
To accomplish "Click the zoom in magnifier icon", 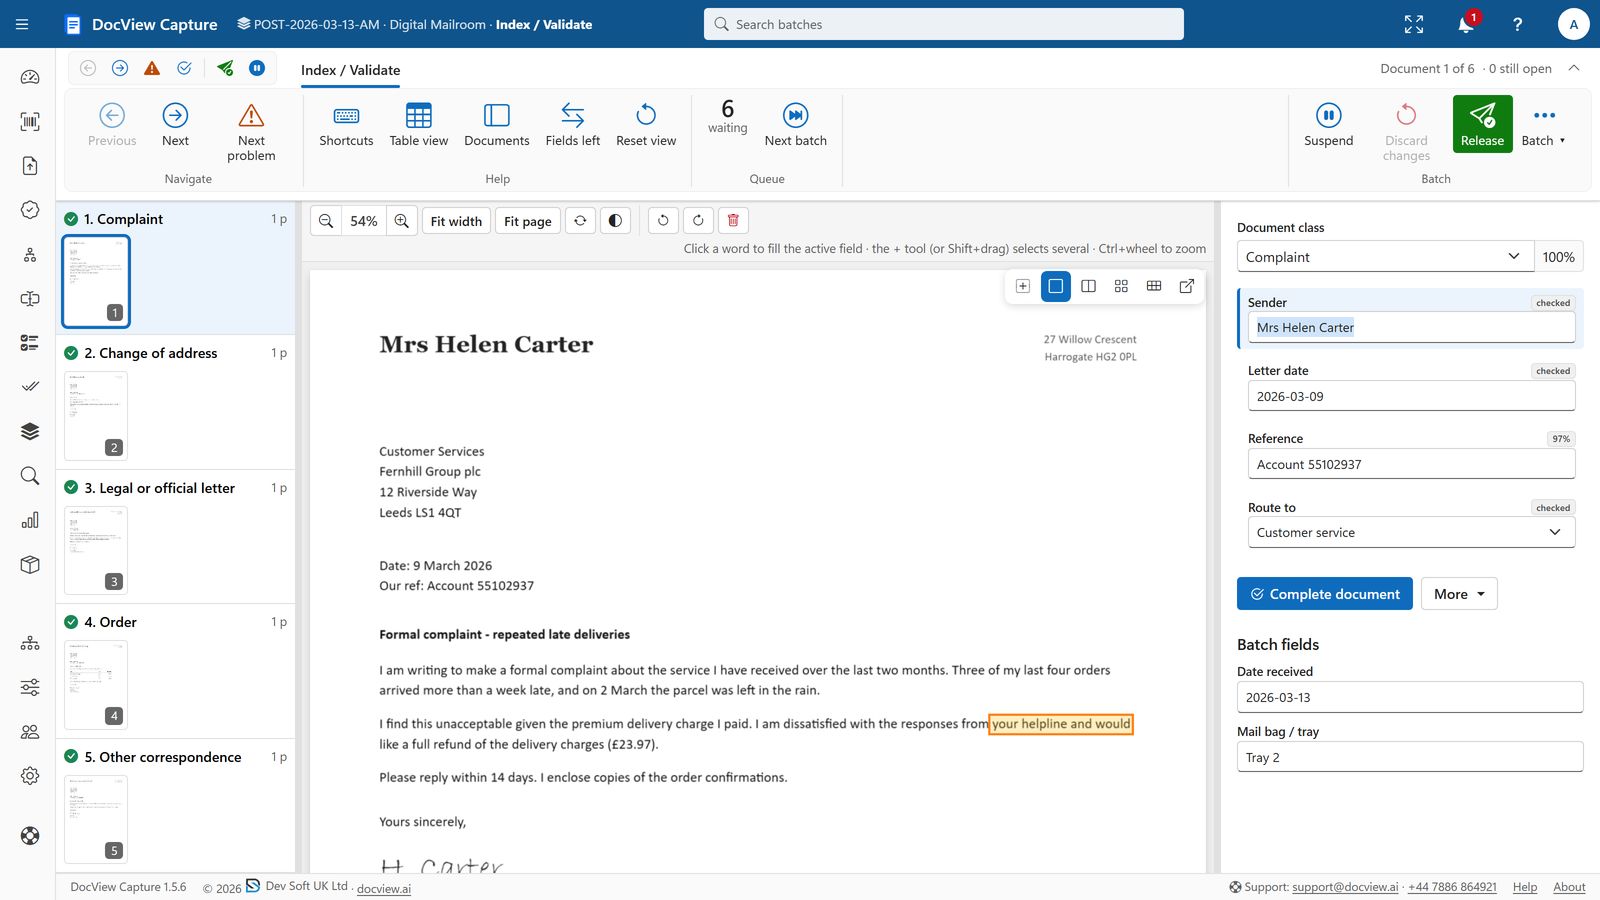I will pyautogui.click(x=402, y=221).
